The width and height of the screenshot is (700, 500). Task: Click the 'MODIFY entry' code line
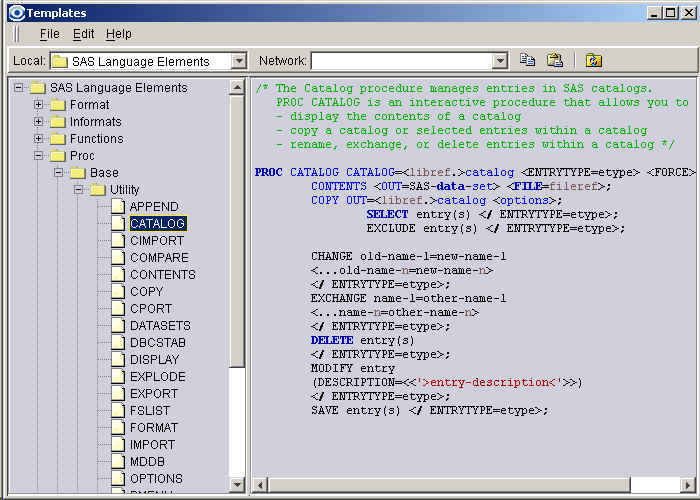pos(353,368)
